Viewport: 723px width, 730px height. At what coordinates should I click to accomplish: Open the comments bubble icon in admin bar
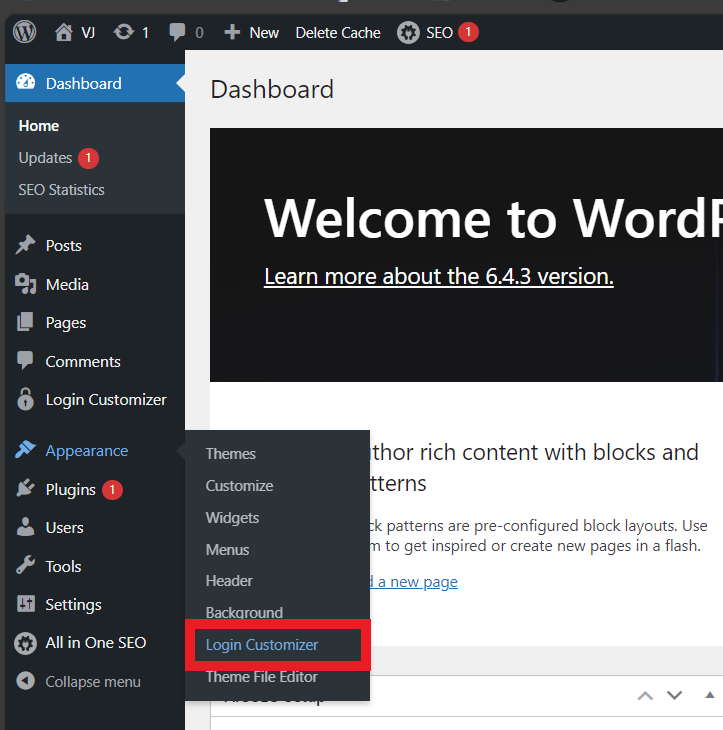[178, 32]
